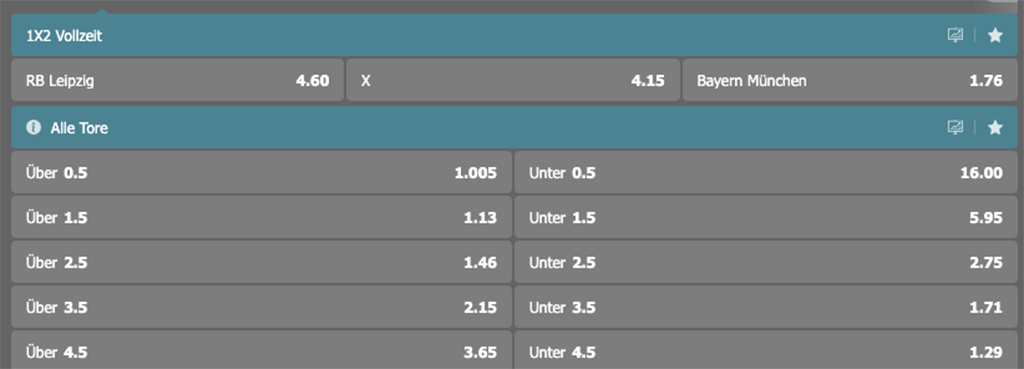Favorite the 1X2 Vollzeit market star
The height and width of the screenshot is (369, 1024).
pos(995,35)
